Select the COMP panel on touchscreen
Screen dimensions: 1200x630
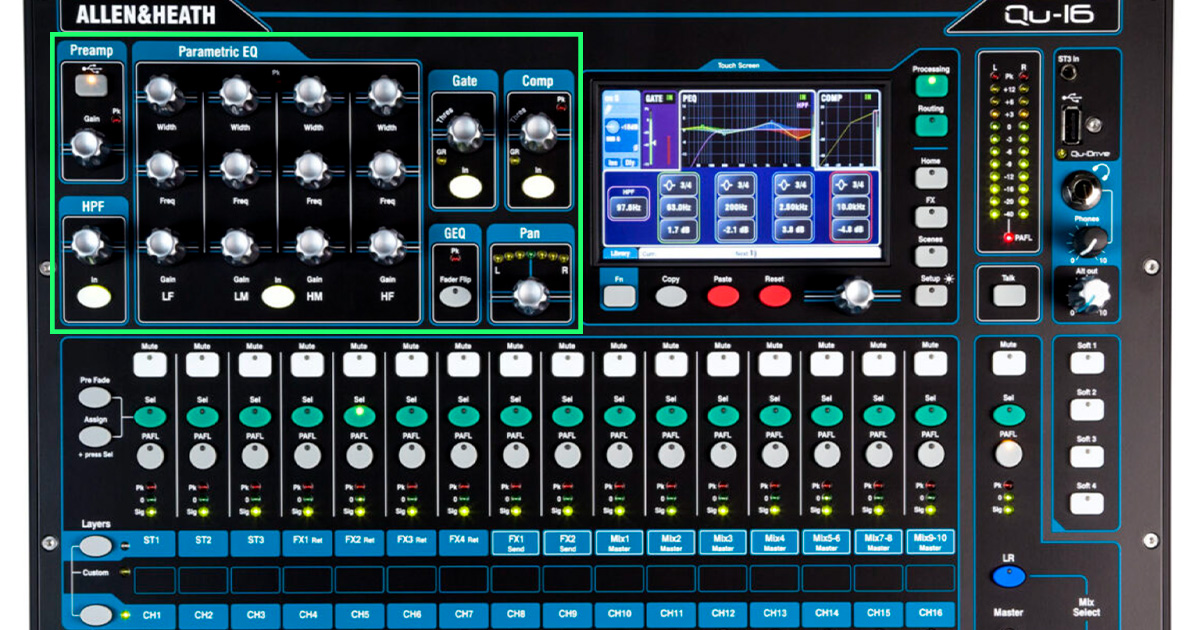847,128
